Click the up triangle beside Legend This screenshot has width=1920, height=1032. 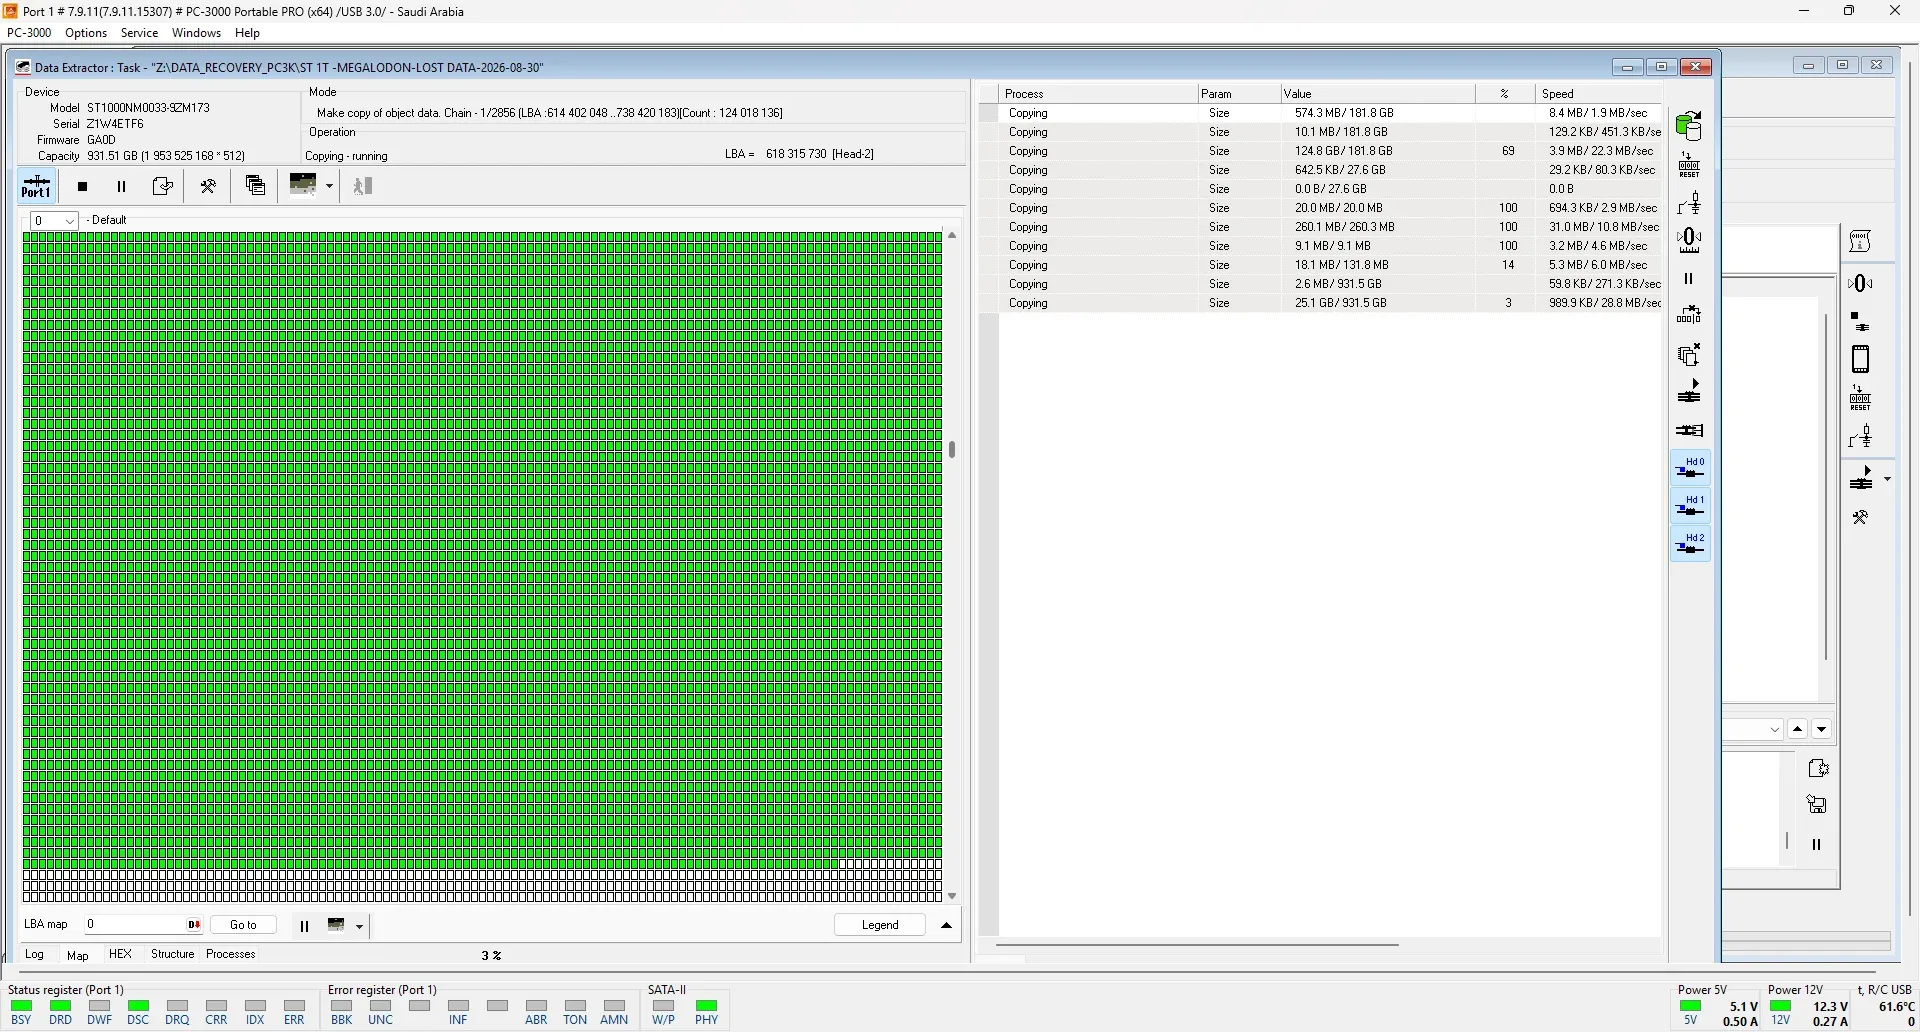pyautogui.click(x=947, y=927)
